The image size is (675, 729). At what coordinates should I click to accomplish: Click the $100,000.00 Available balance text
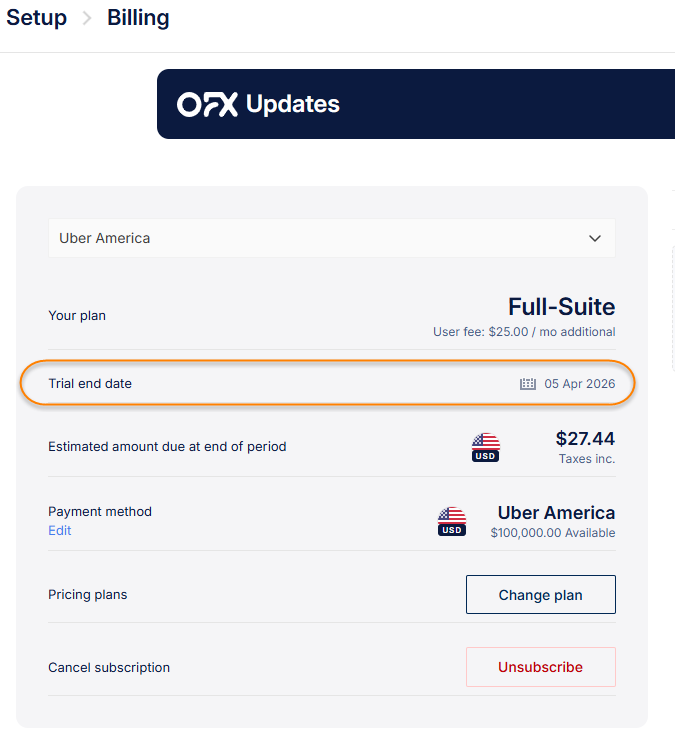coord(552,534)
